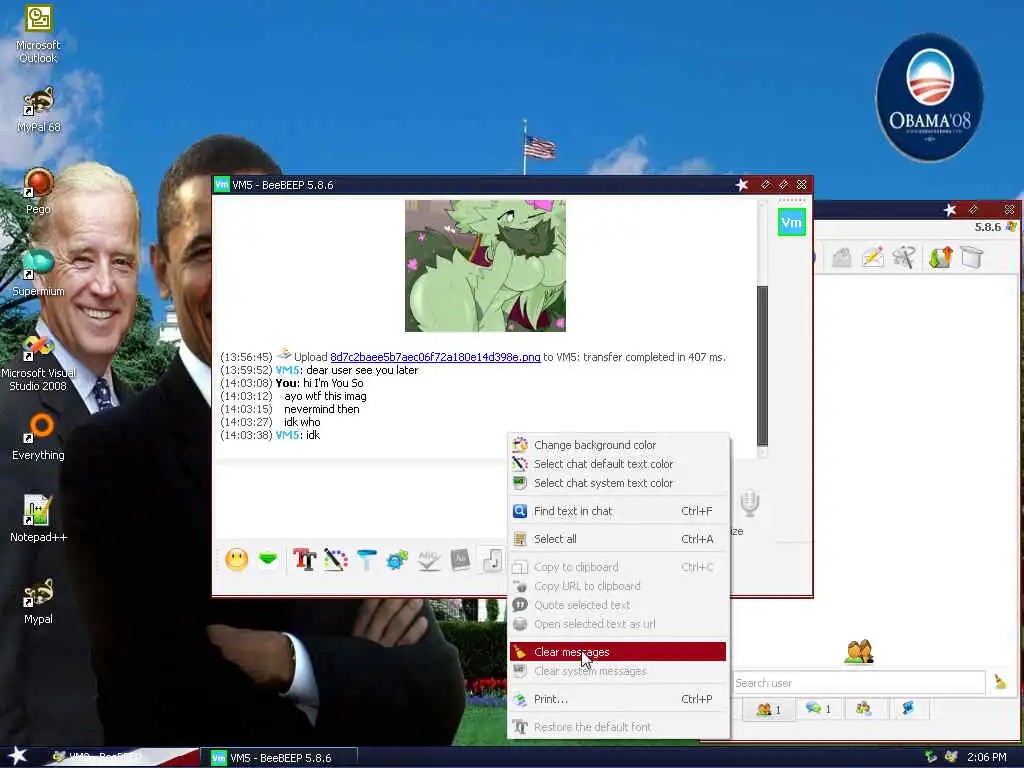The width and height of the screenshot is (1024, 768).
Task: Click the star button in chat window title bar
Action: [x=742, y=185]
